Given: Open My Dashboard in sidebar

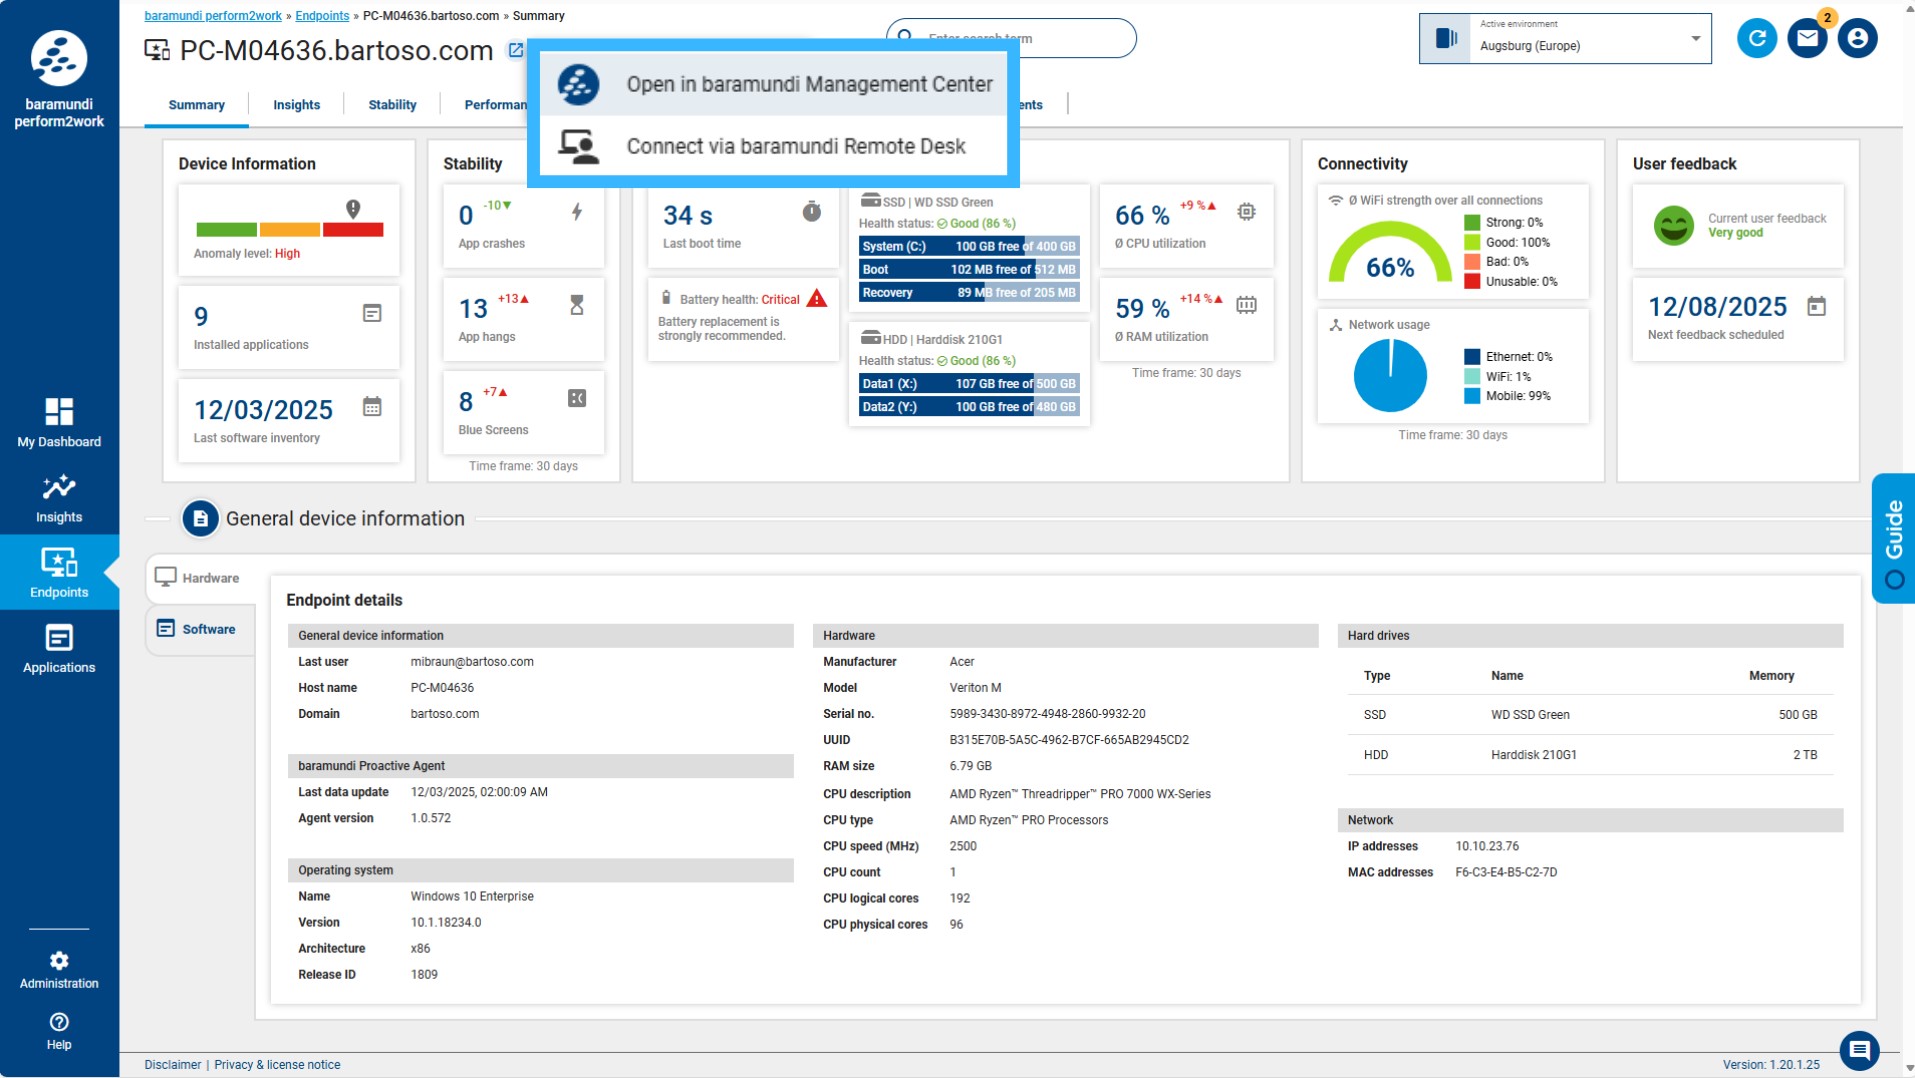Looking at the screenshot, I should tap(59, 422).
